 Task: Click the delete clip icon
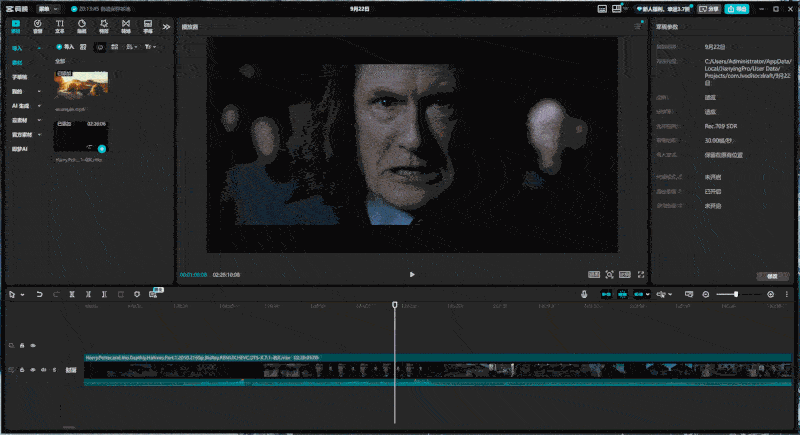(x=120, y=294)
